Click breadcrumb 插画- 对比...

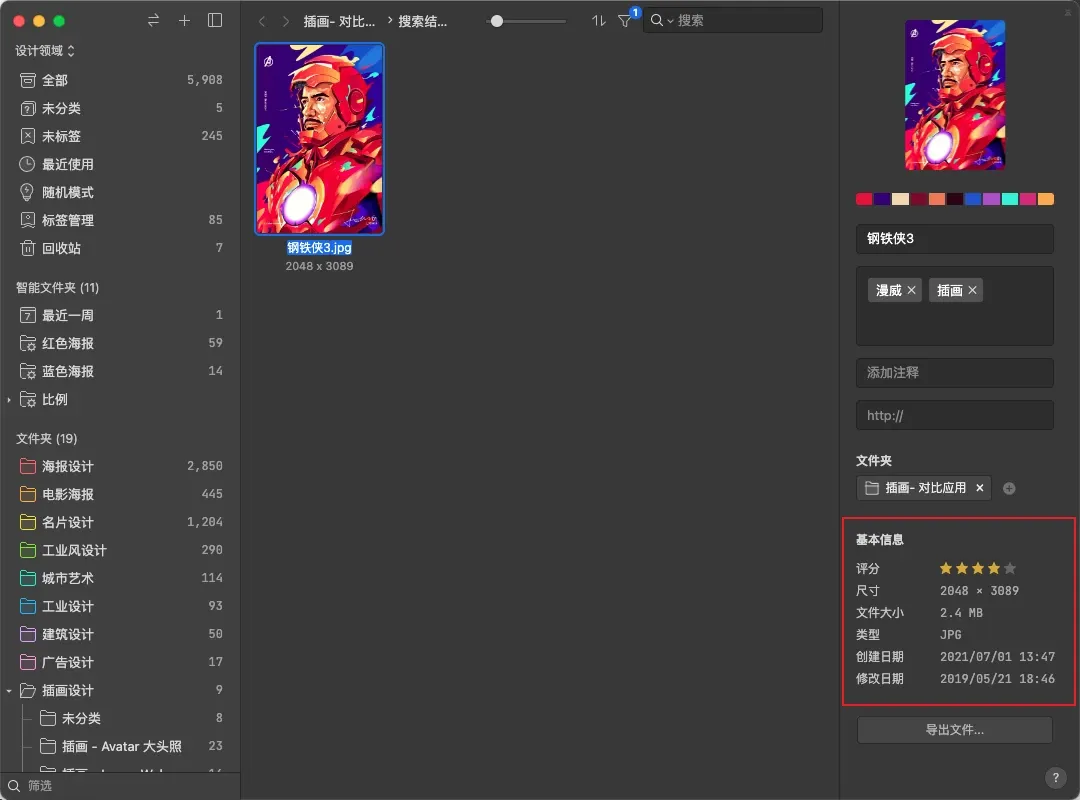pyautogui.click(x=340, y=21)
